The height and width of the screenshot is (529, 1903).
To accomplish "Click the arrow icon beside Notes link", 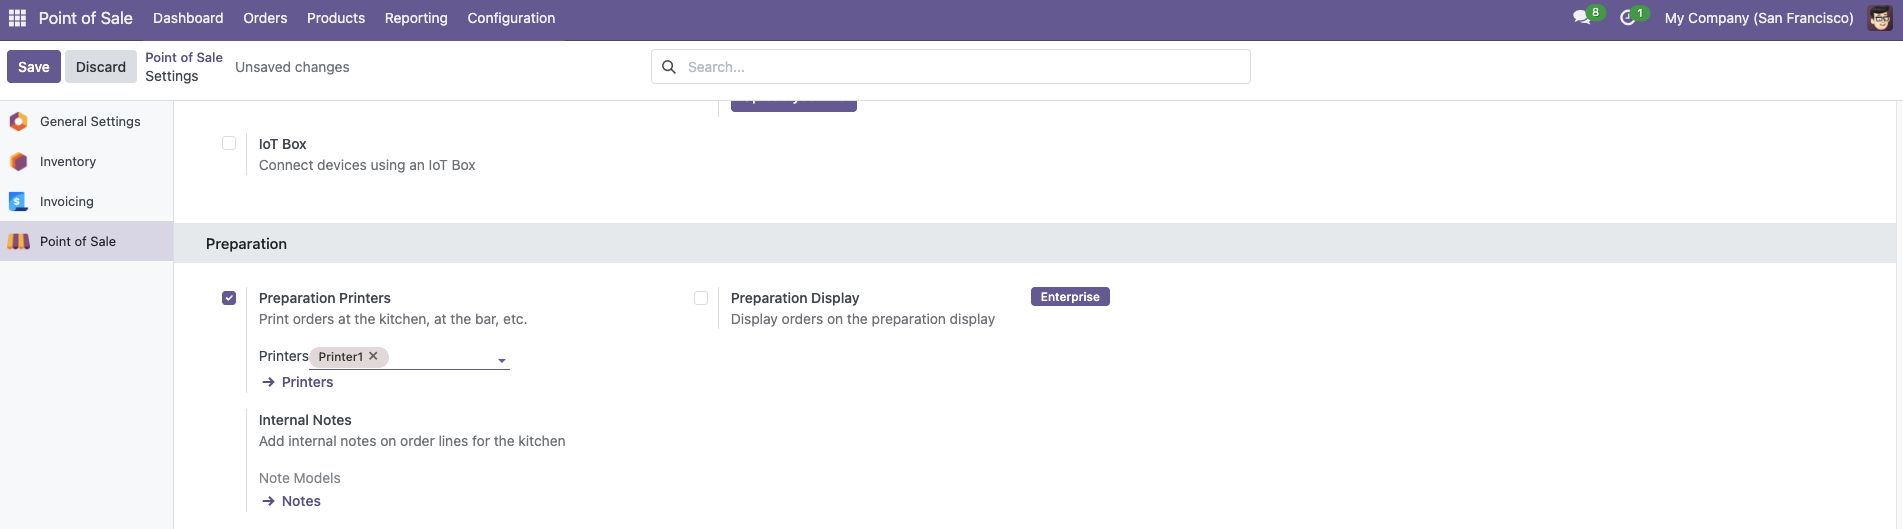I will pyautogui.click(x=268, y=501).
